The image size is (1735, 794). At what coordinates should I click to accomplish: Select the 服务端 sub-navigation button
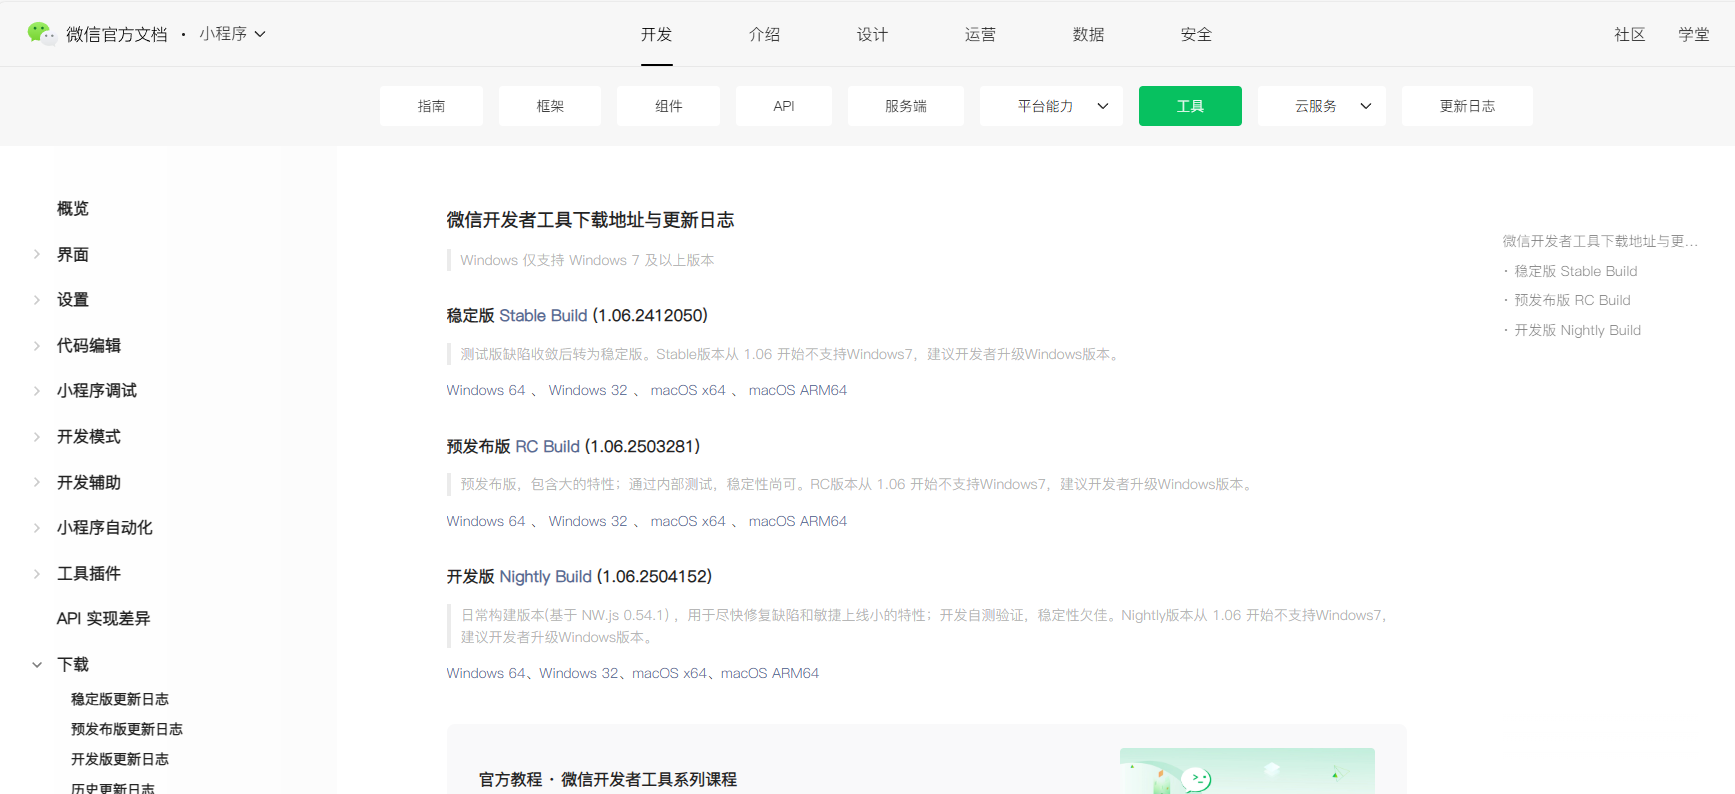(906, 106)
